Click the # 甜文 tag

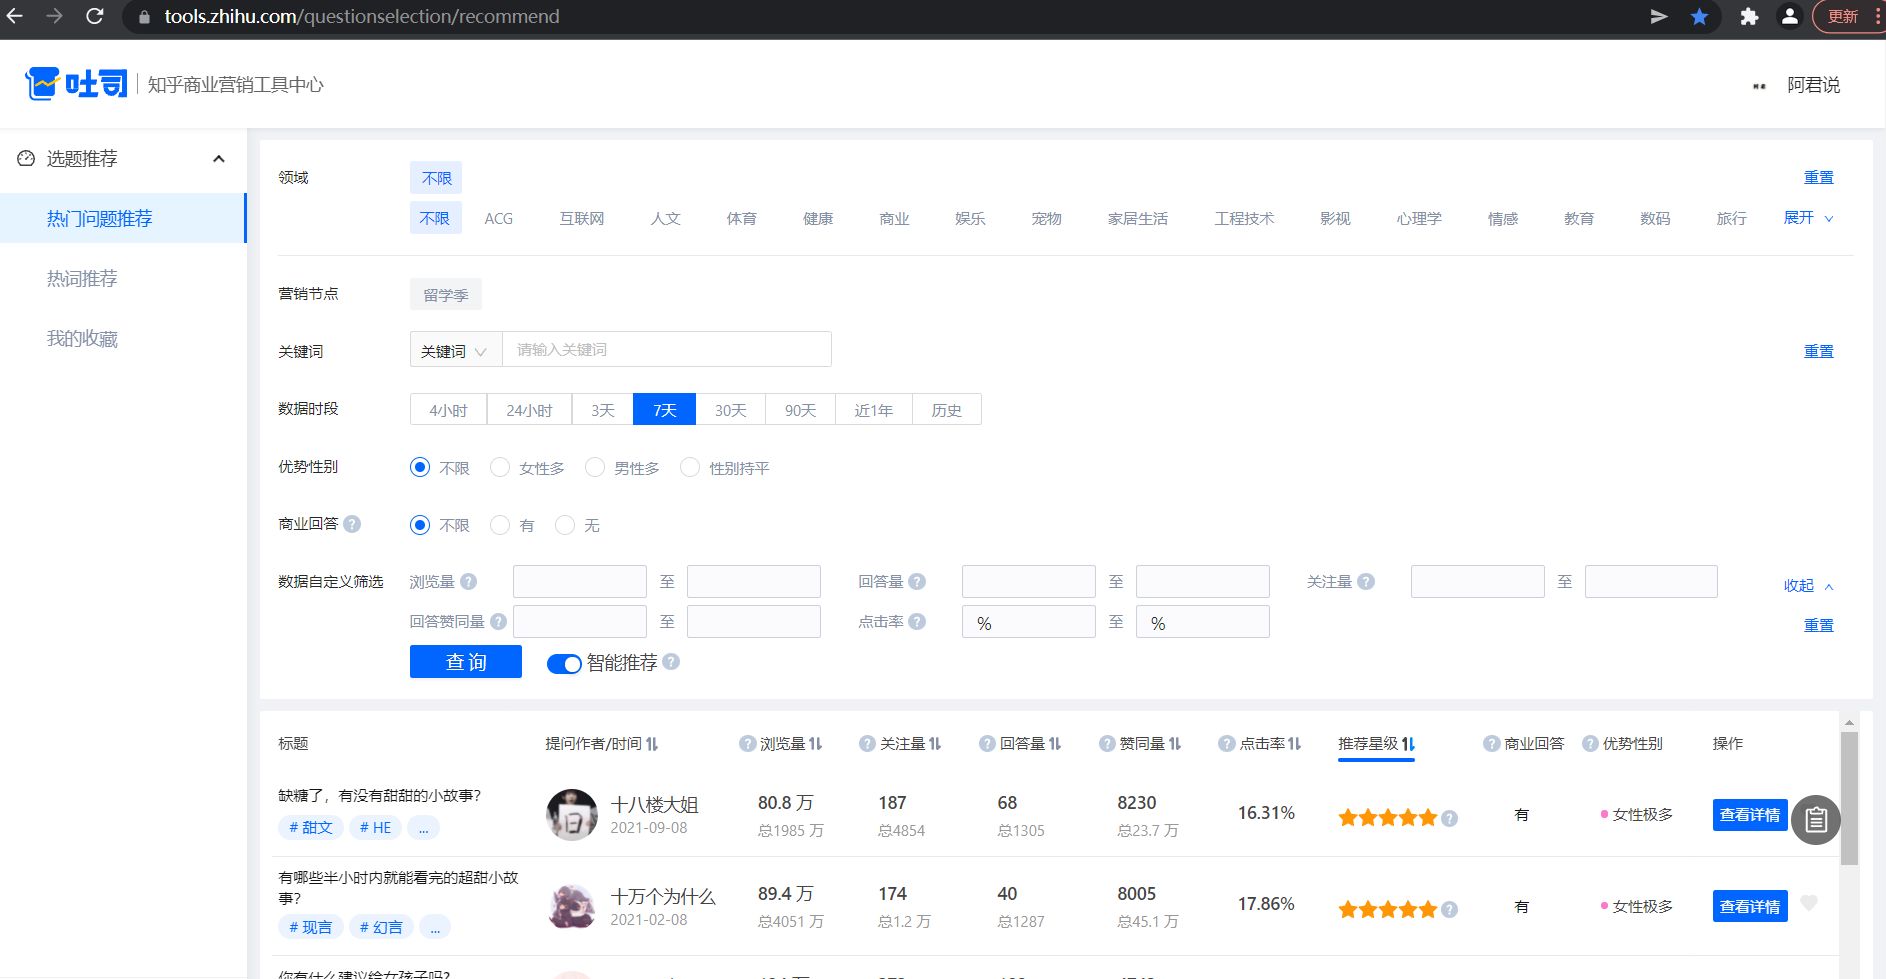pos(311,827)
